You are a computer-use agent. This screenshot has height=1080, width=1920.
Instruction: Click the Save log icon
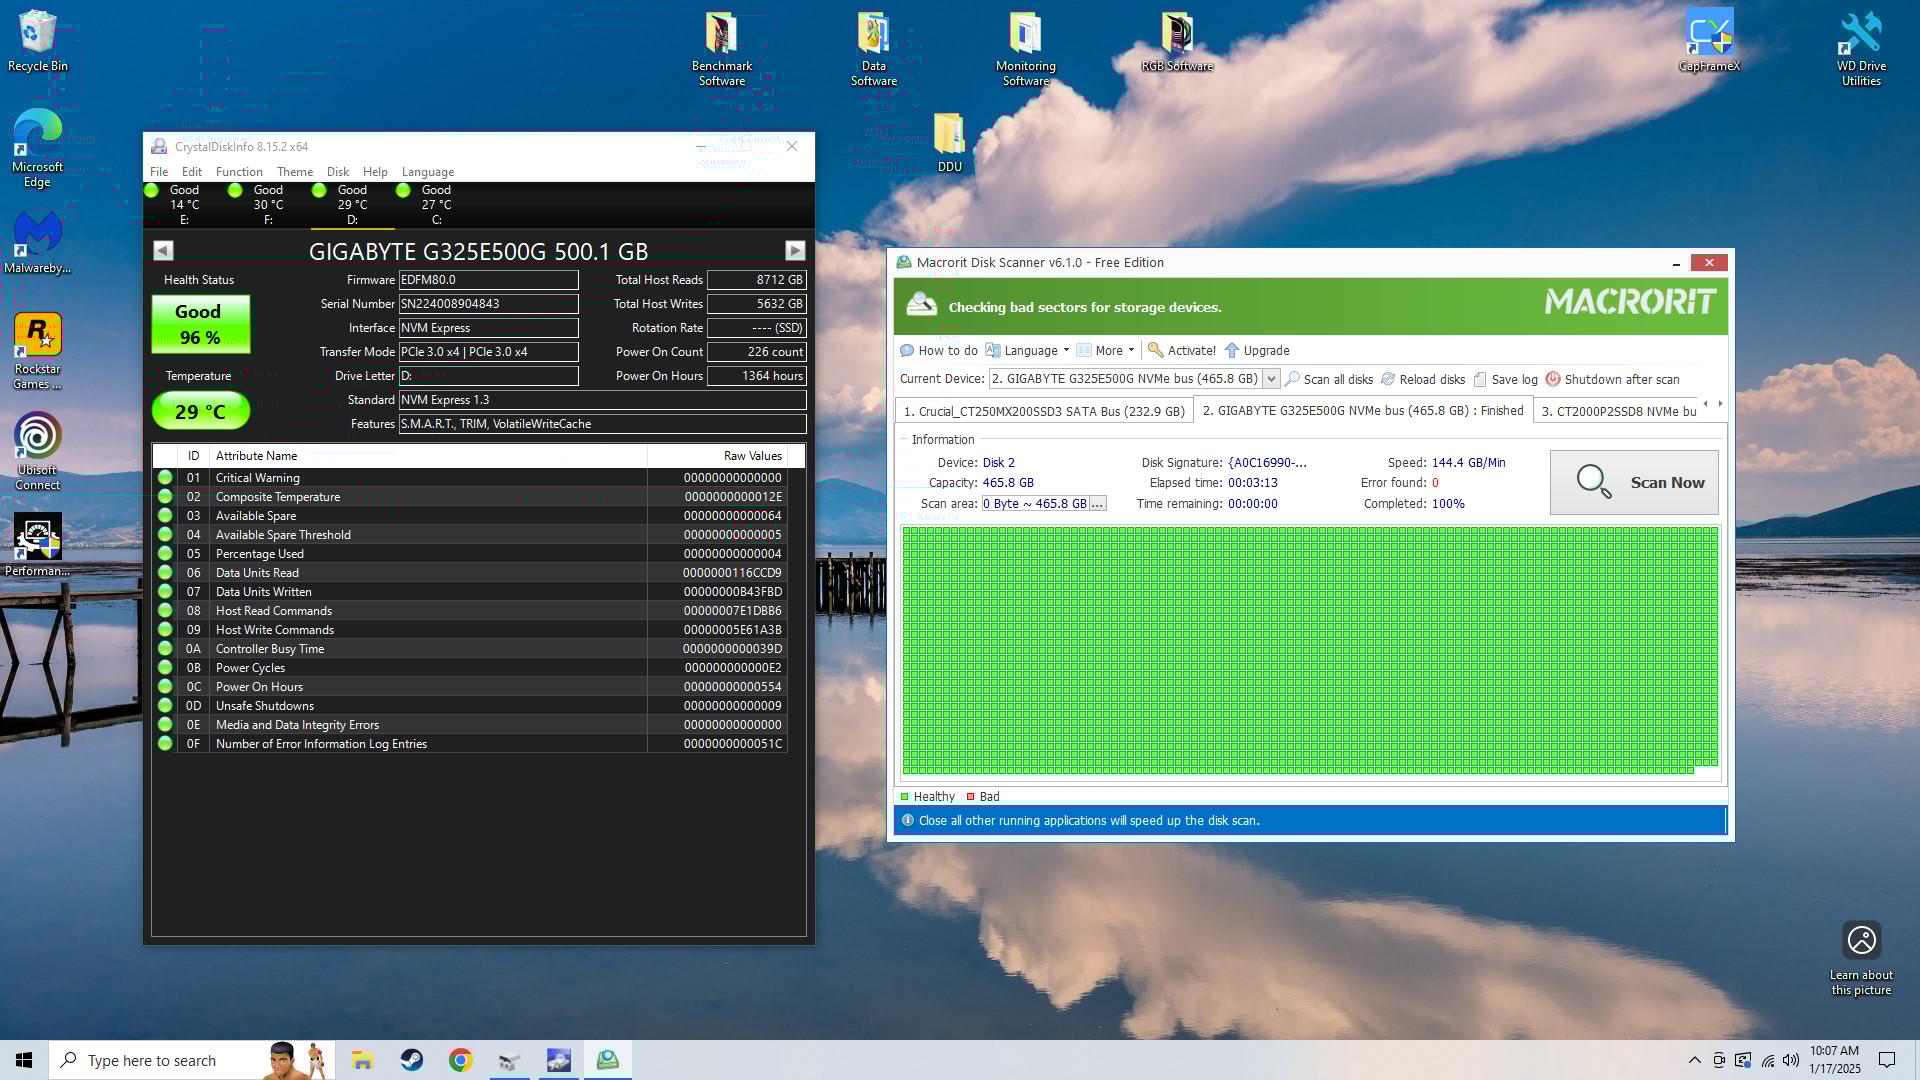1480,380
